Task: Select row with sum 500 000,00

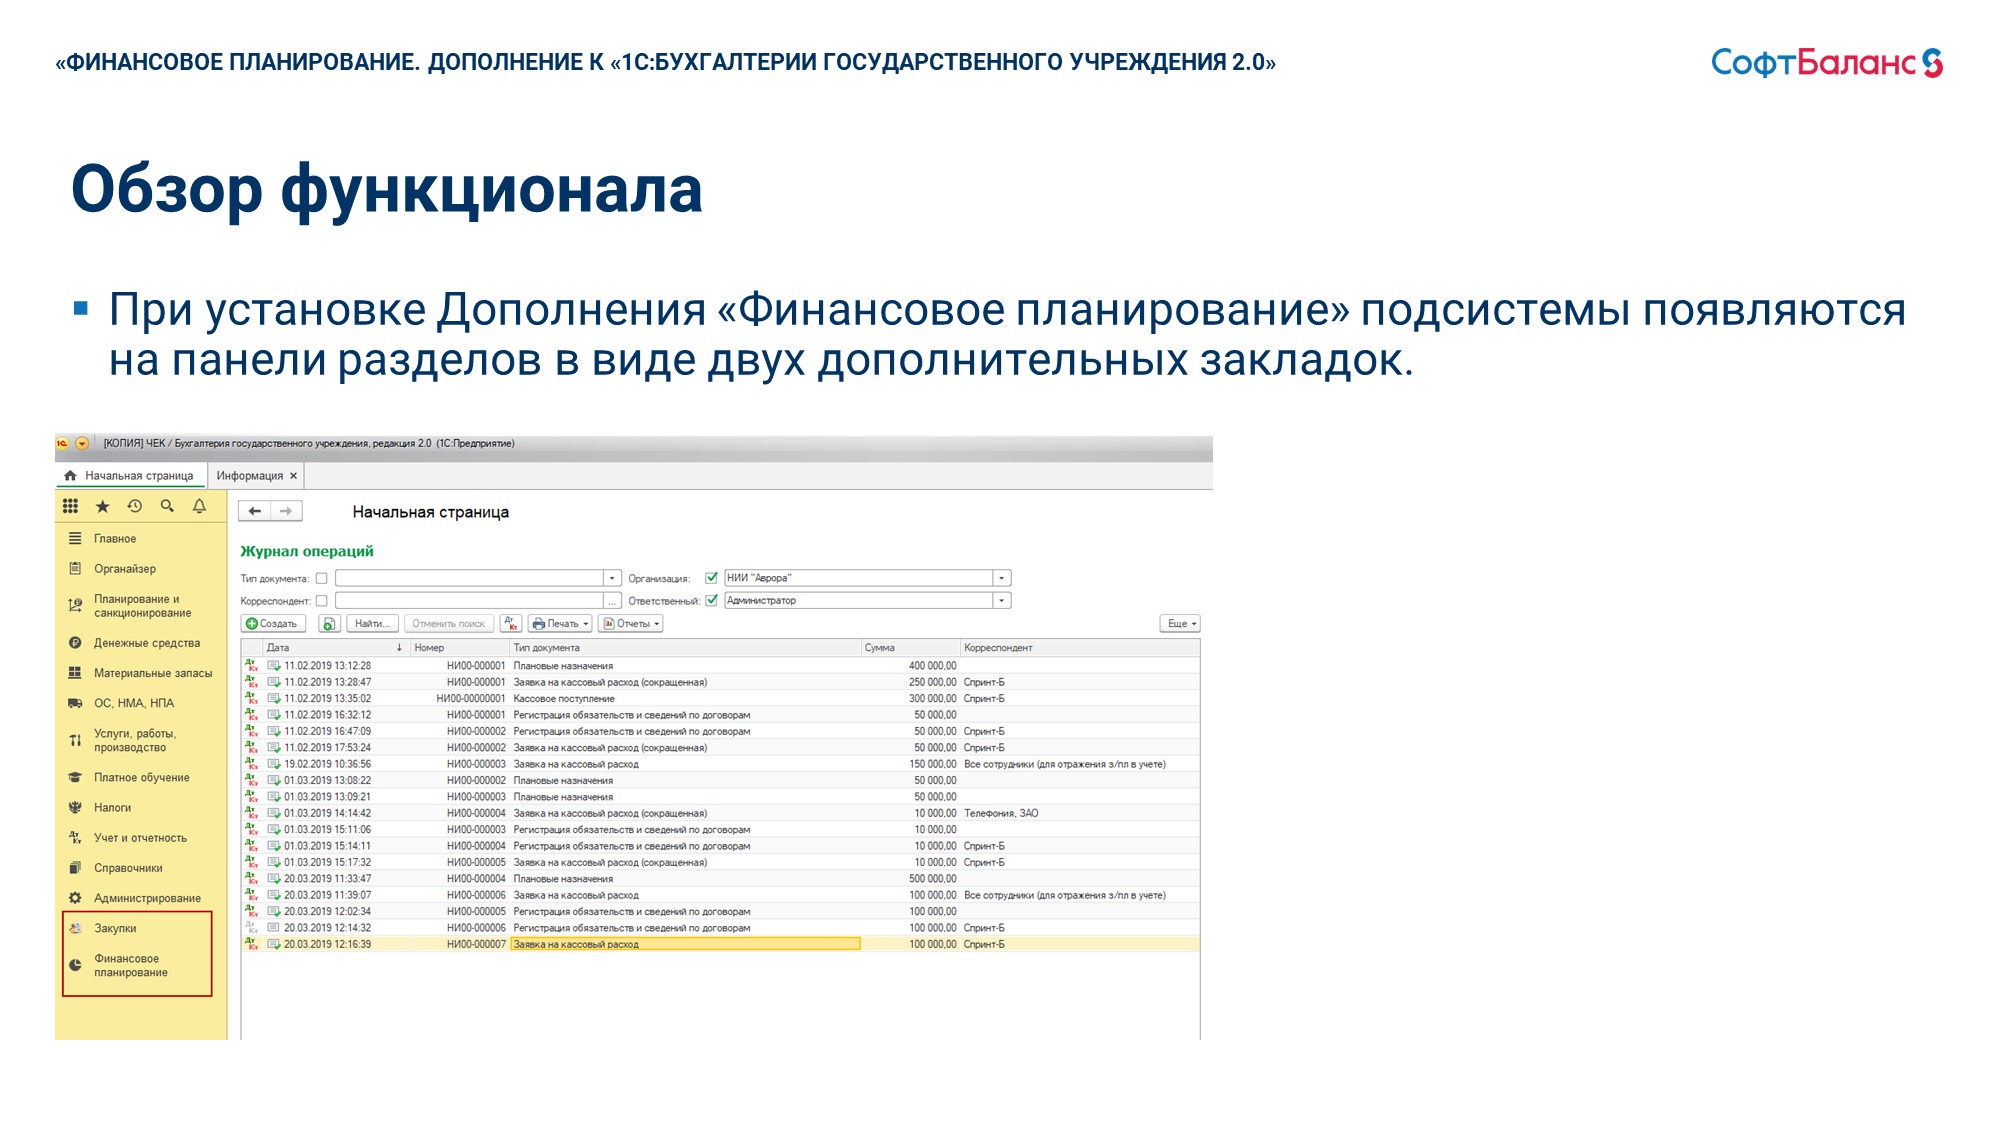Action: [720, 879]
